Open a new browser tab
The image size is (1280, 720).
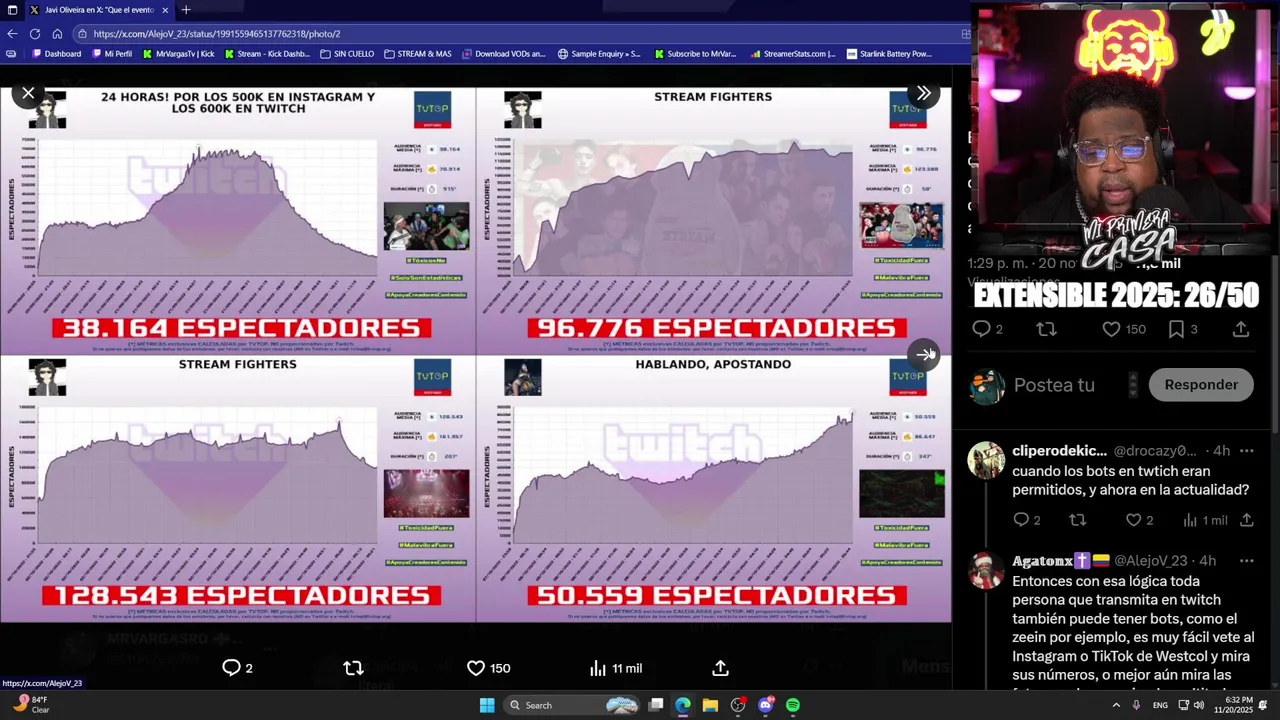[x=186, y=10]
